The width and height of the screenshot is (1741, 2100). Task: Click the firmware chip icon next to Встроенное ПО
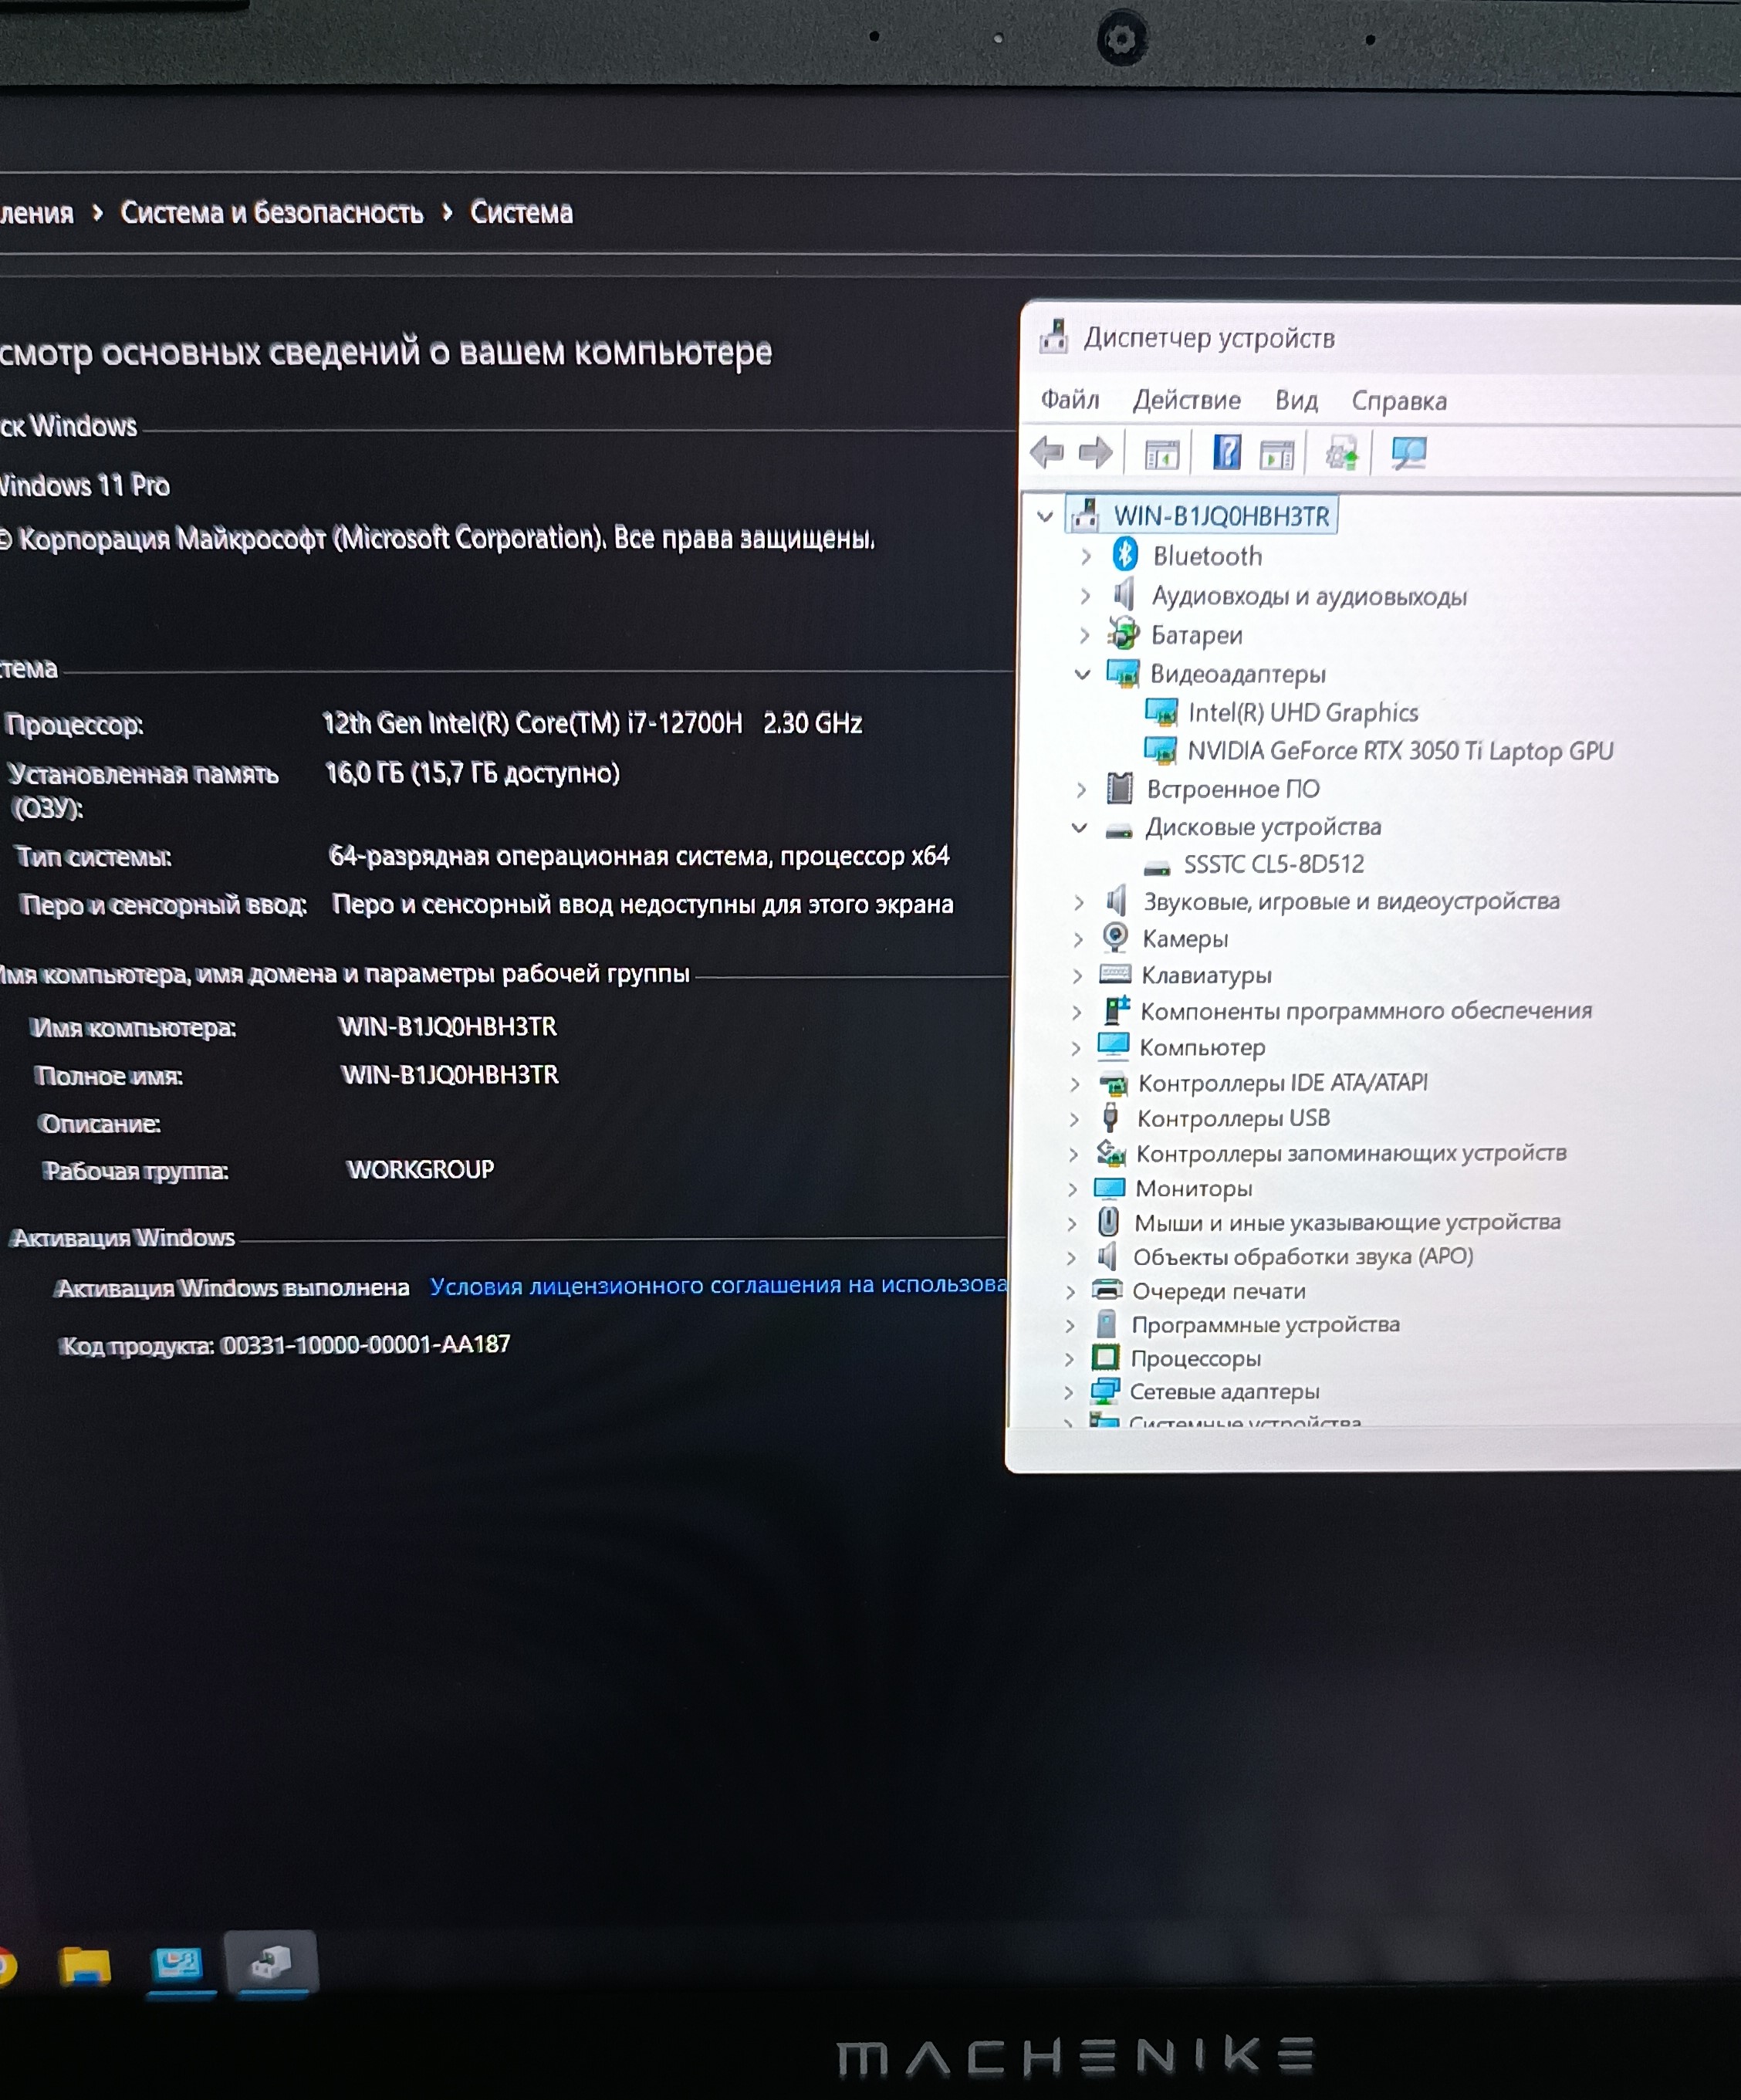[1119, 788]
